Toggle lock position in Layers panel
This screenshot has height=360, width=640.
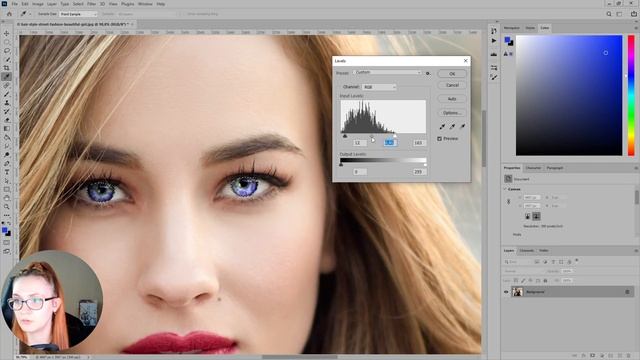click(531, 281)
